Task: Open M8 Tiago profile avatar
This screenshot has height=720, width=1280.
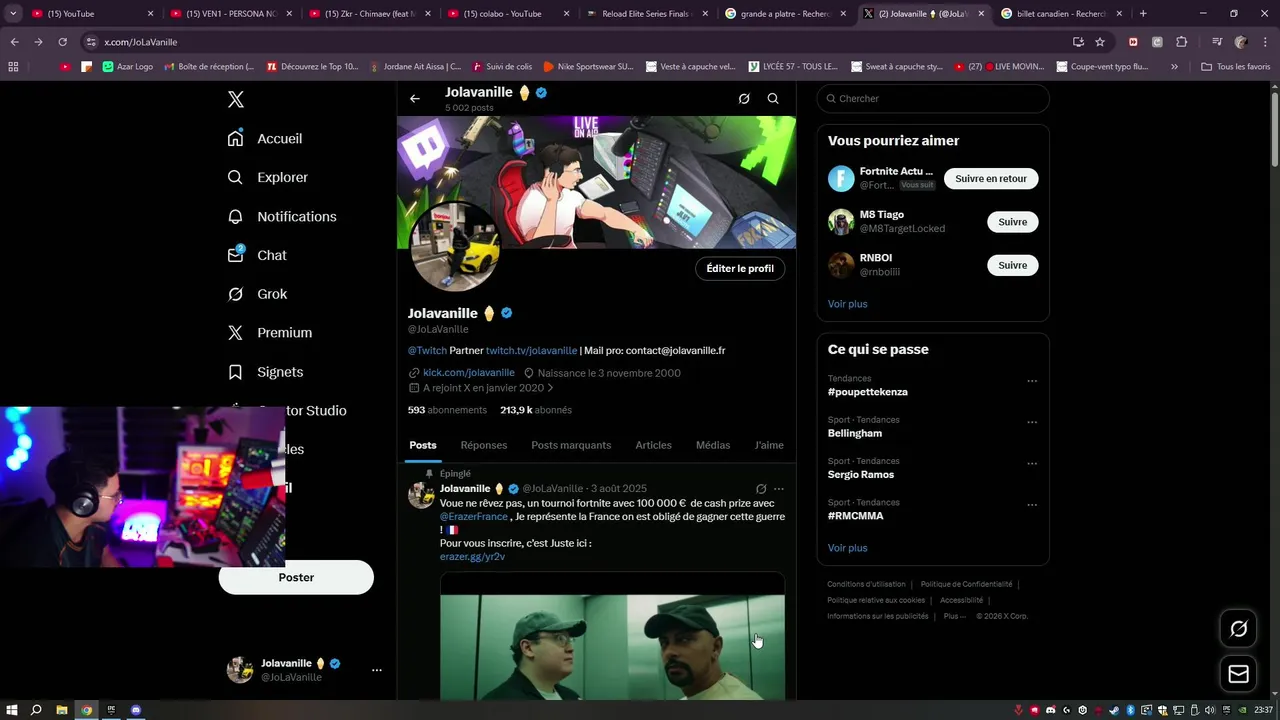Action: click(x=841, y=222)
